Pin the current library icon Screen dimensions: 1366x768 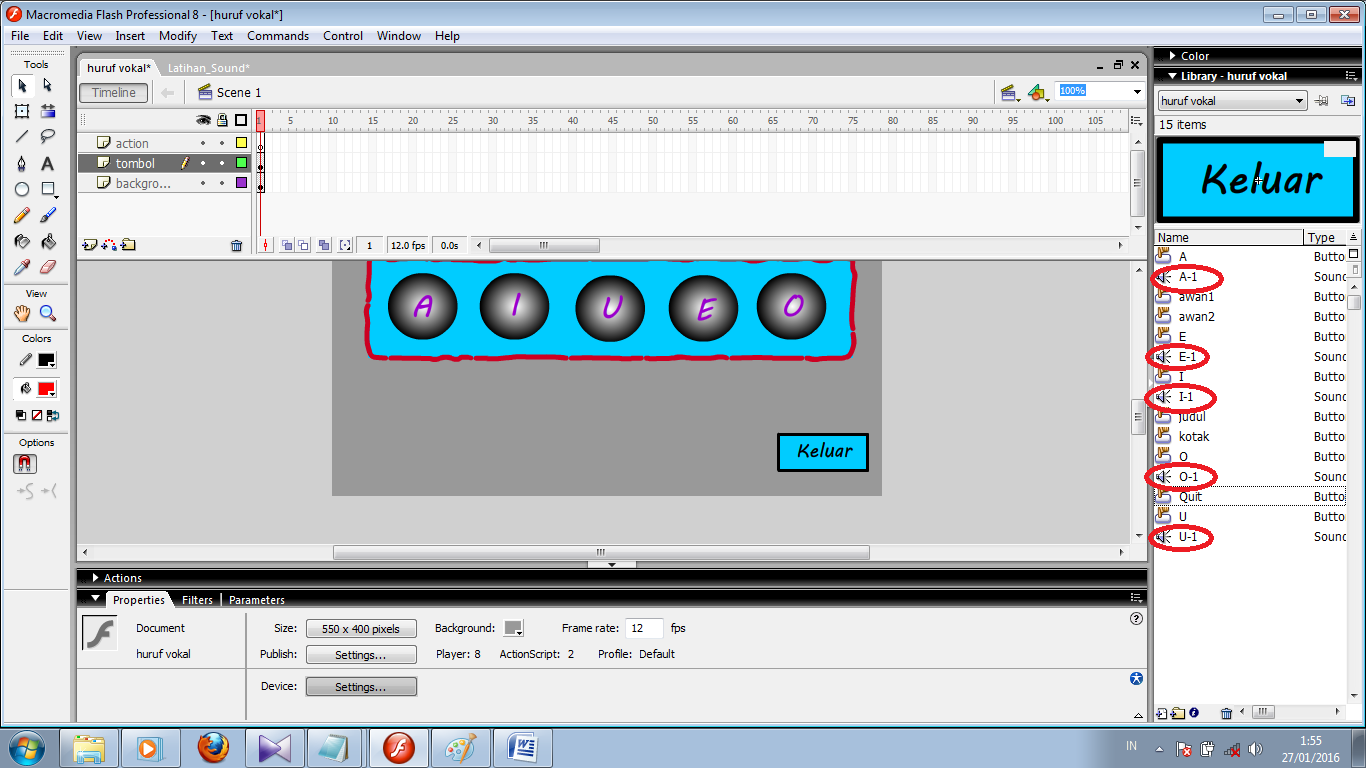pyautogui.click(x=1321, y=100)
